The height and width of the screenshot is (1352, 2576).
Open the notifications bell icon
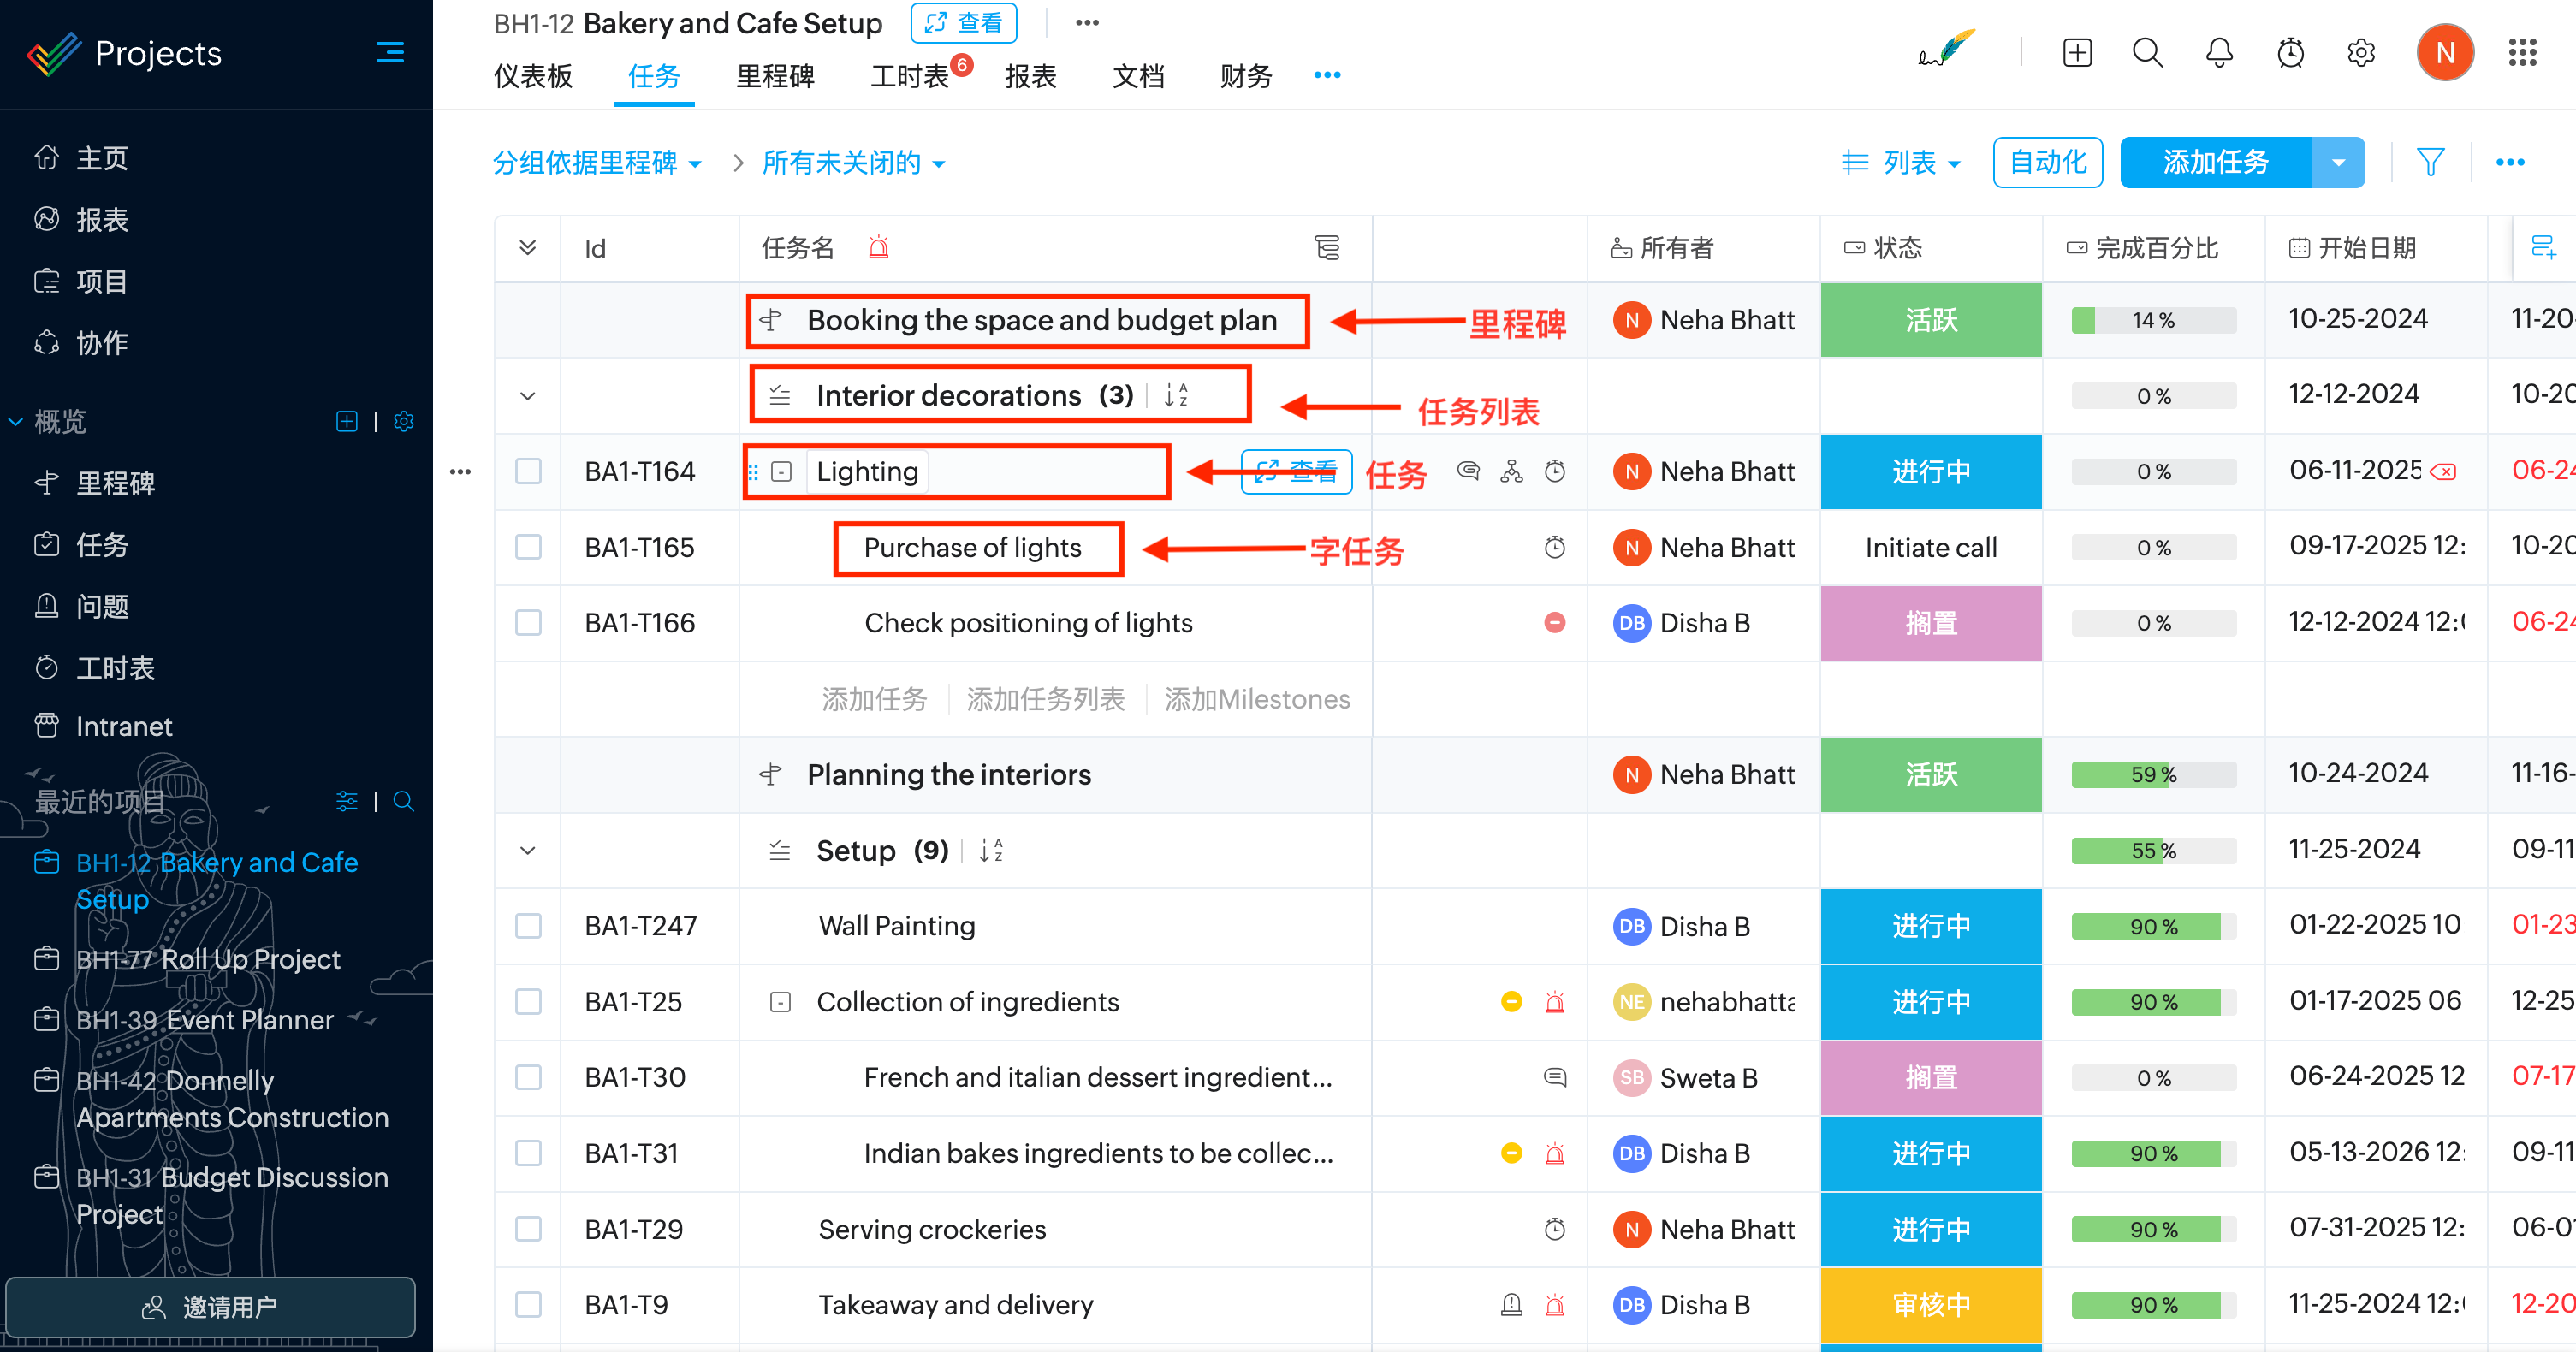[2218, 53]
